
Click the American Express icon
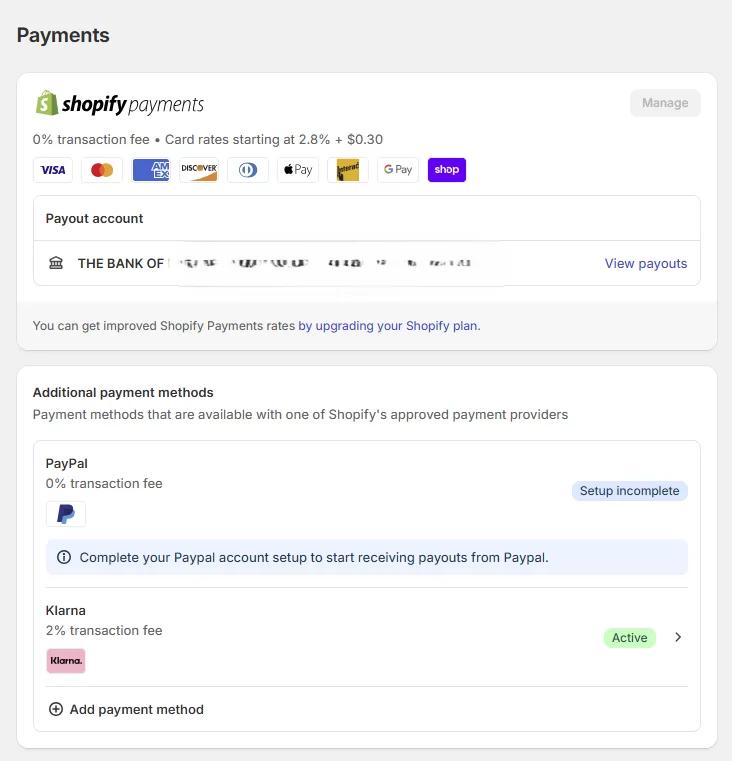pyautogui.click(x=151, y=170)
